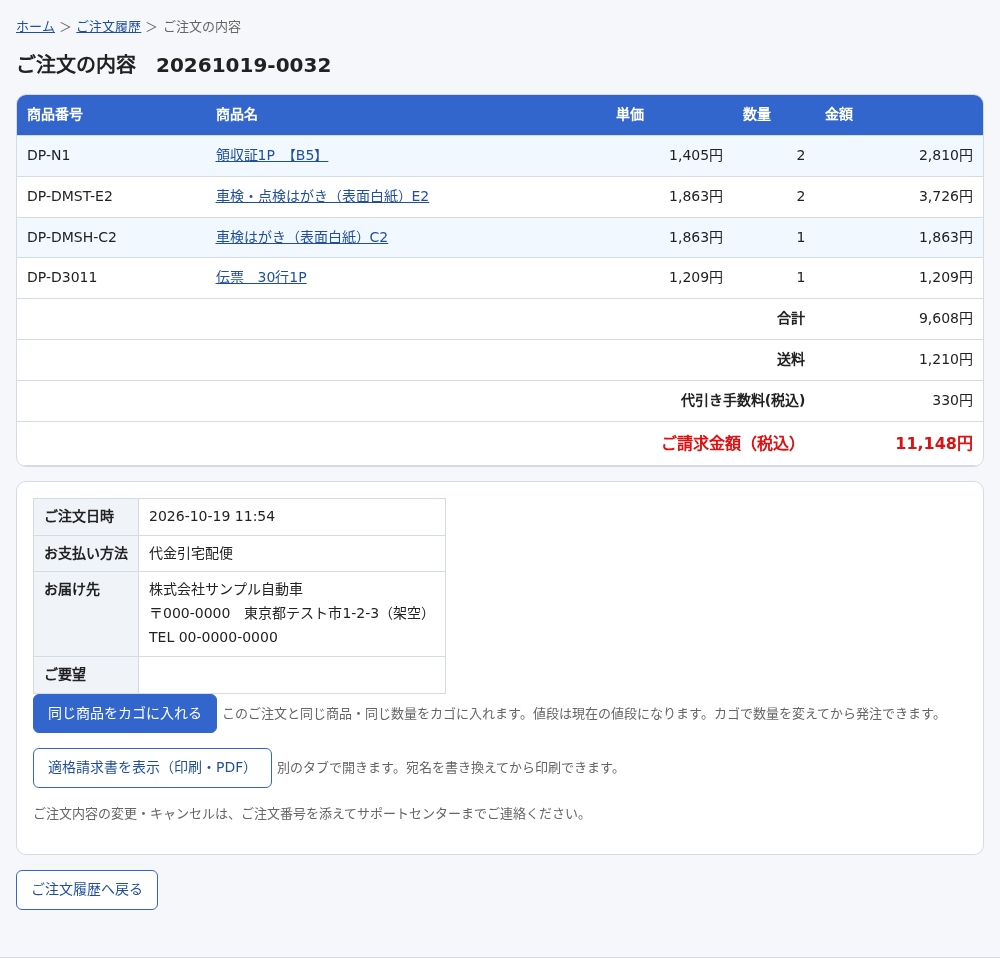This screenshot has height=958, width=1000.
Task: Click the お届け先 label cell
Action: pyautogui.click(x=86, y=614)
